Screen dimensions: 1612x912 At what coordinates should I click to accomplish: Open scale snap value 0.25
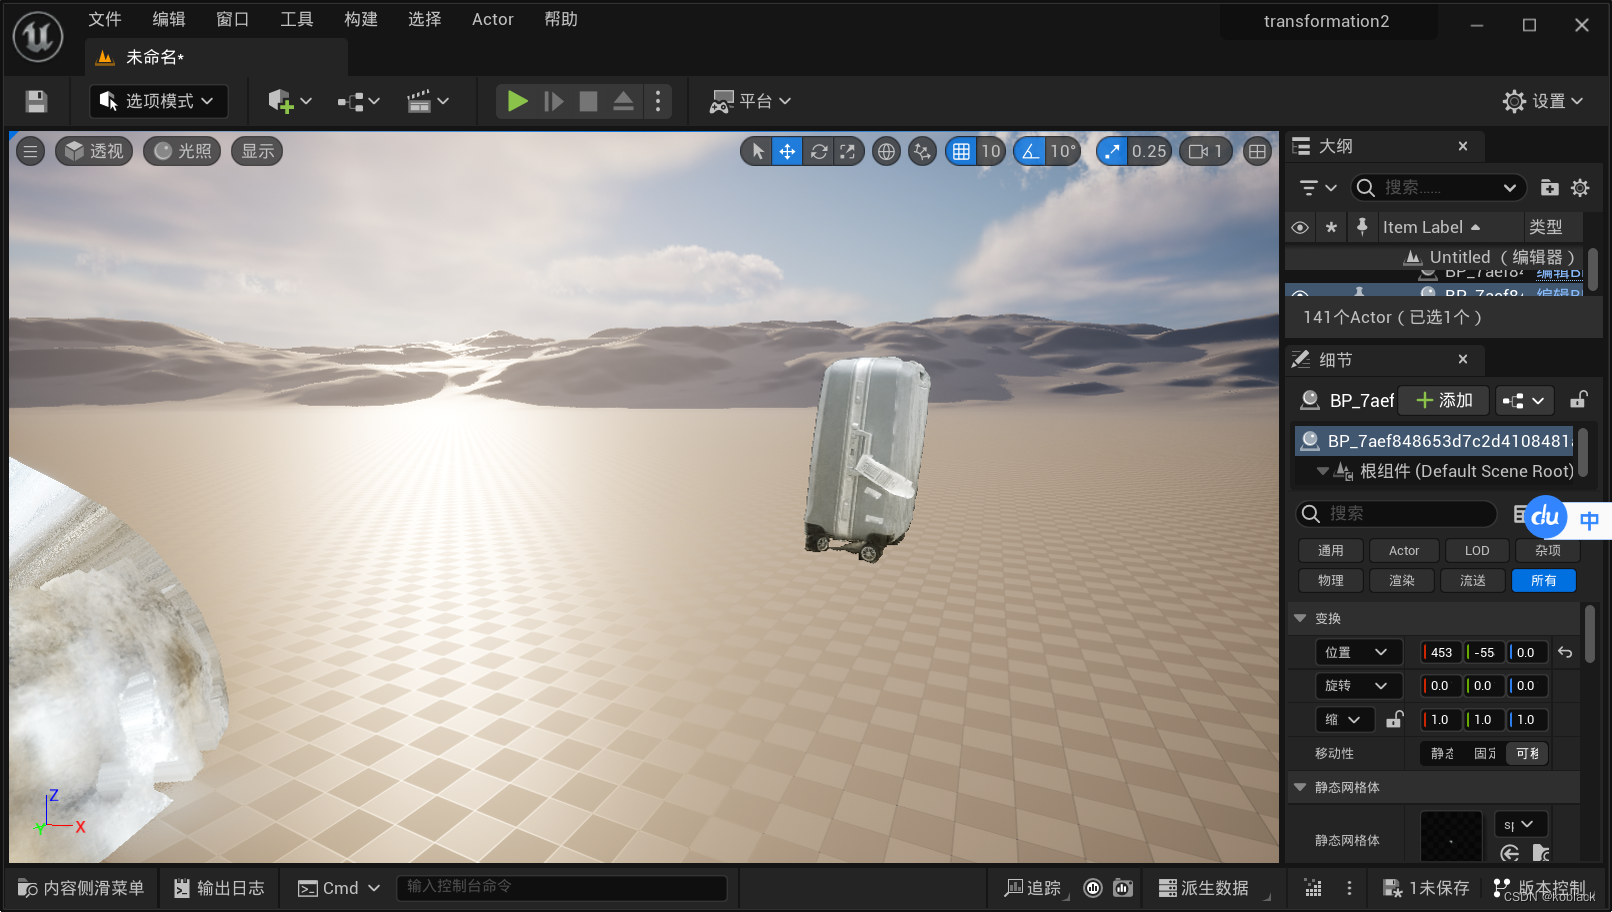[1149, 151]
